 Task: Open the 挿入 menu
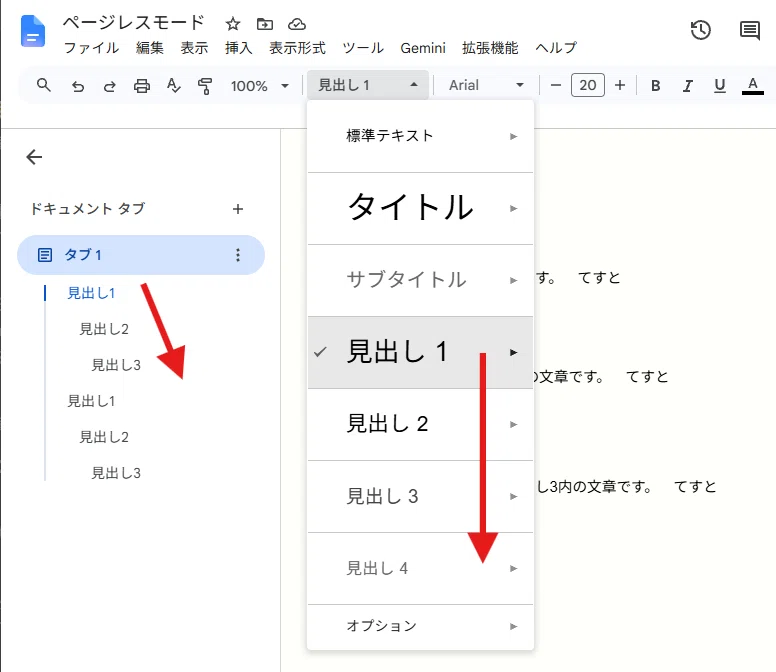(239, 48)
